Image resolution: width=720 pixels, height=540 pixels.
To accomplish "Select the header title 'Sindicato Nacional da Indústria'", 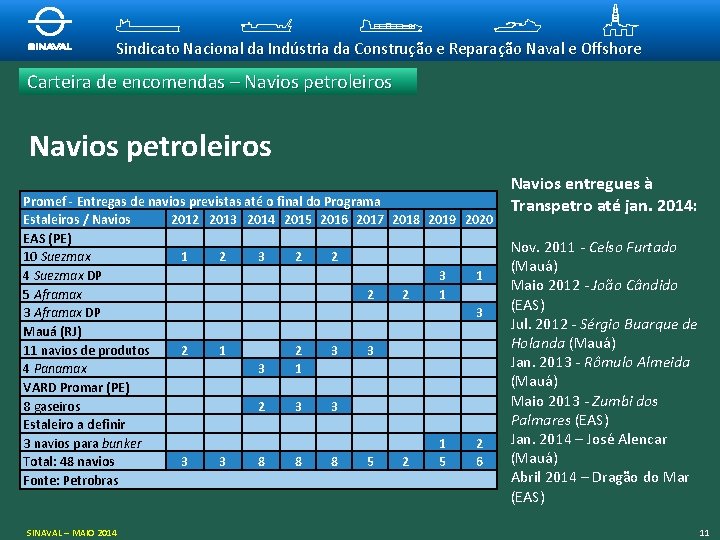I will pos(223,49).
